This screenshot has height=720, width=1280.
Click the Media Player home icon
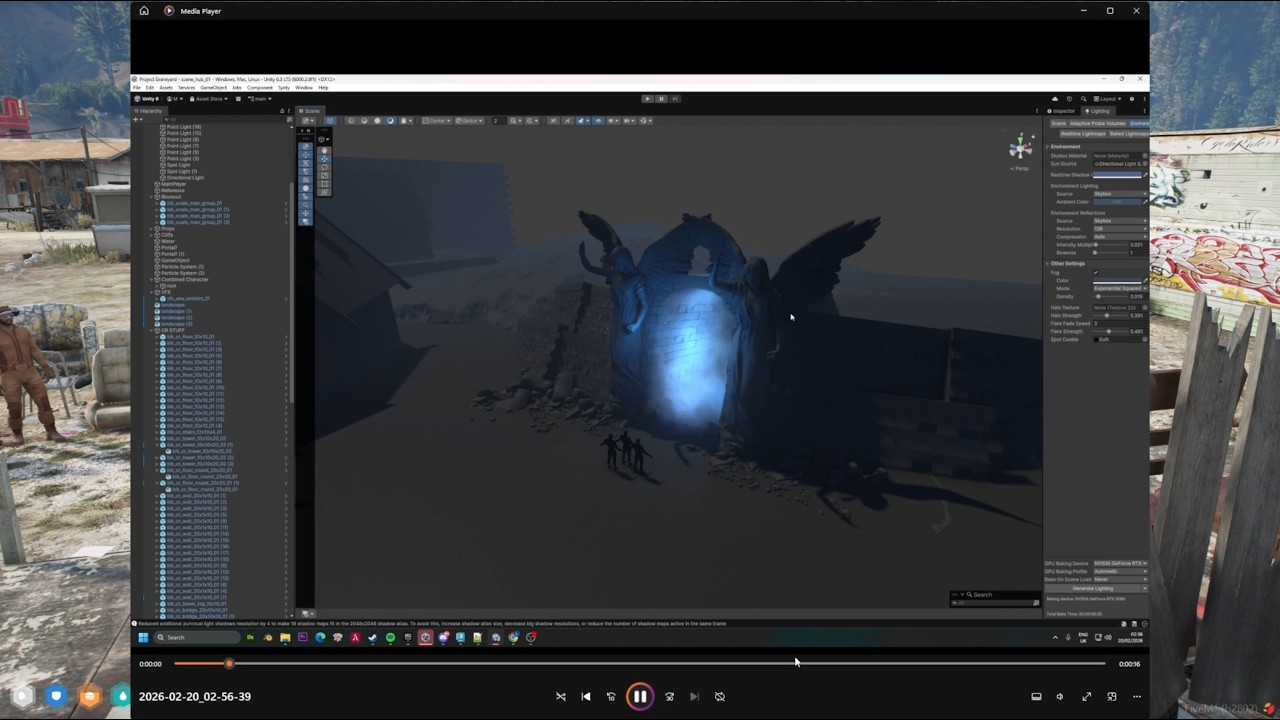[144, 10]
